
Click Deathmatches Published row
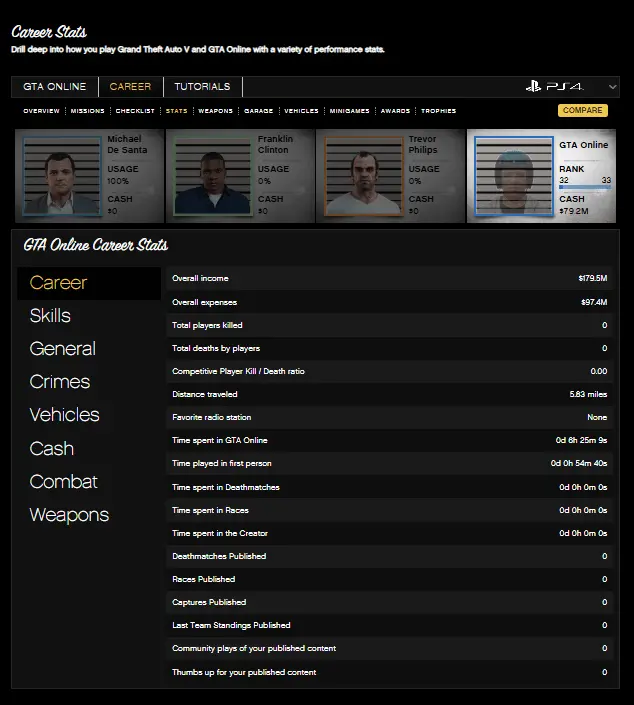[390, 556]
